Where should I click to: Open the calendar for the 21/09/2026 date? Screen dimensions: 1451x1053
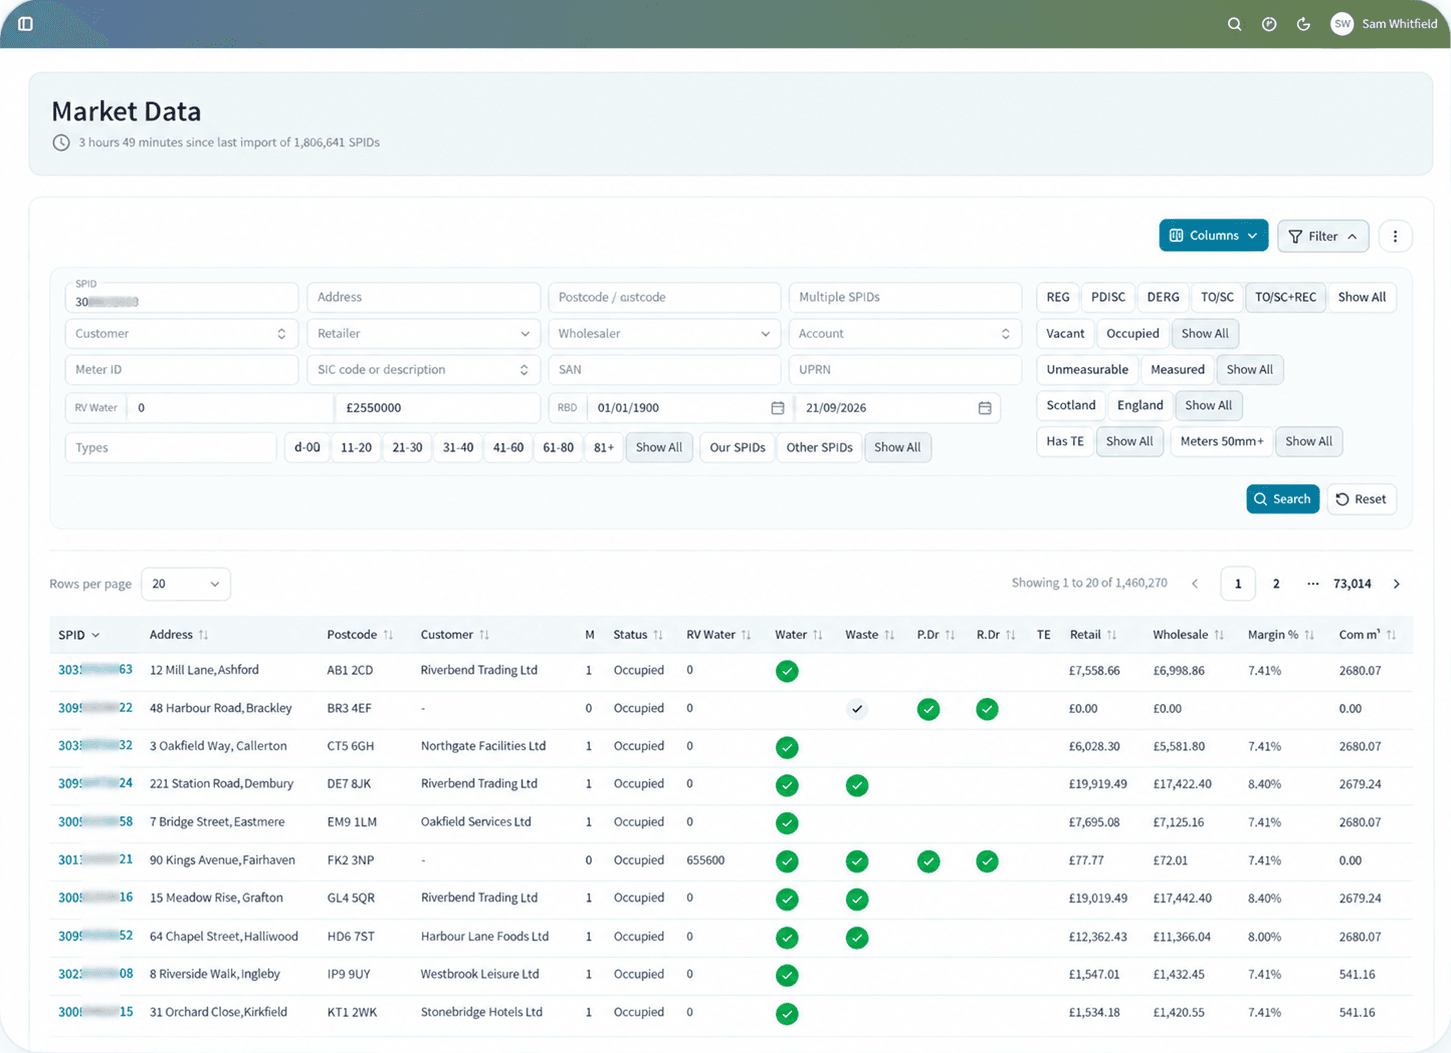(x=985, y=408)
